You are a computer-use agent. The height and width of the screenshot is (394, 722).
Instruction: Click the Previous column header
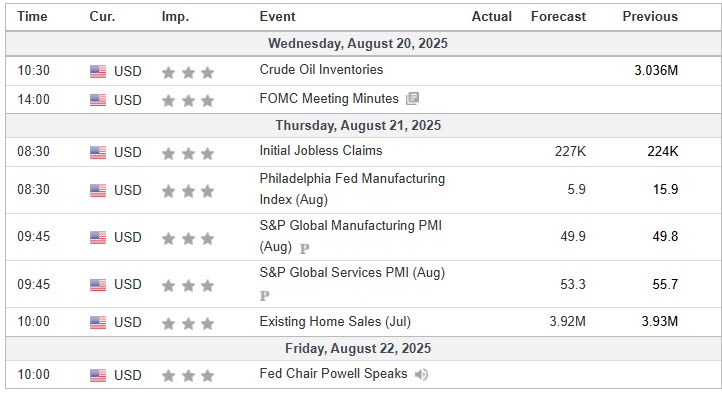[x=650, y=17]
